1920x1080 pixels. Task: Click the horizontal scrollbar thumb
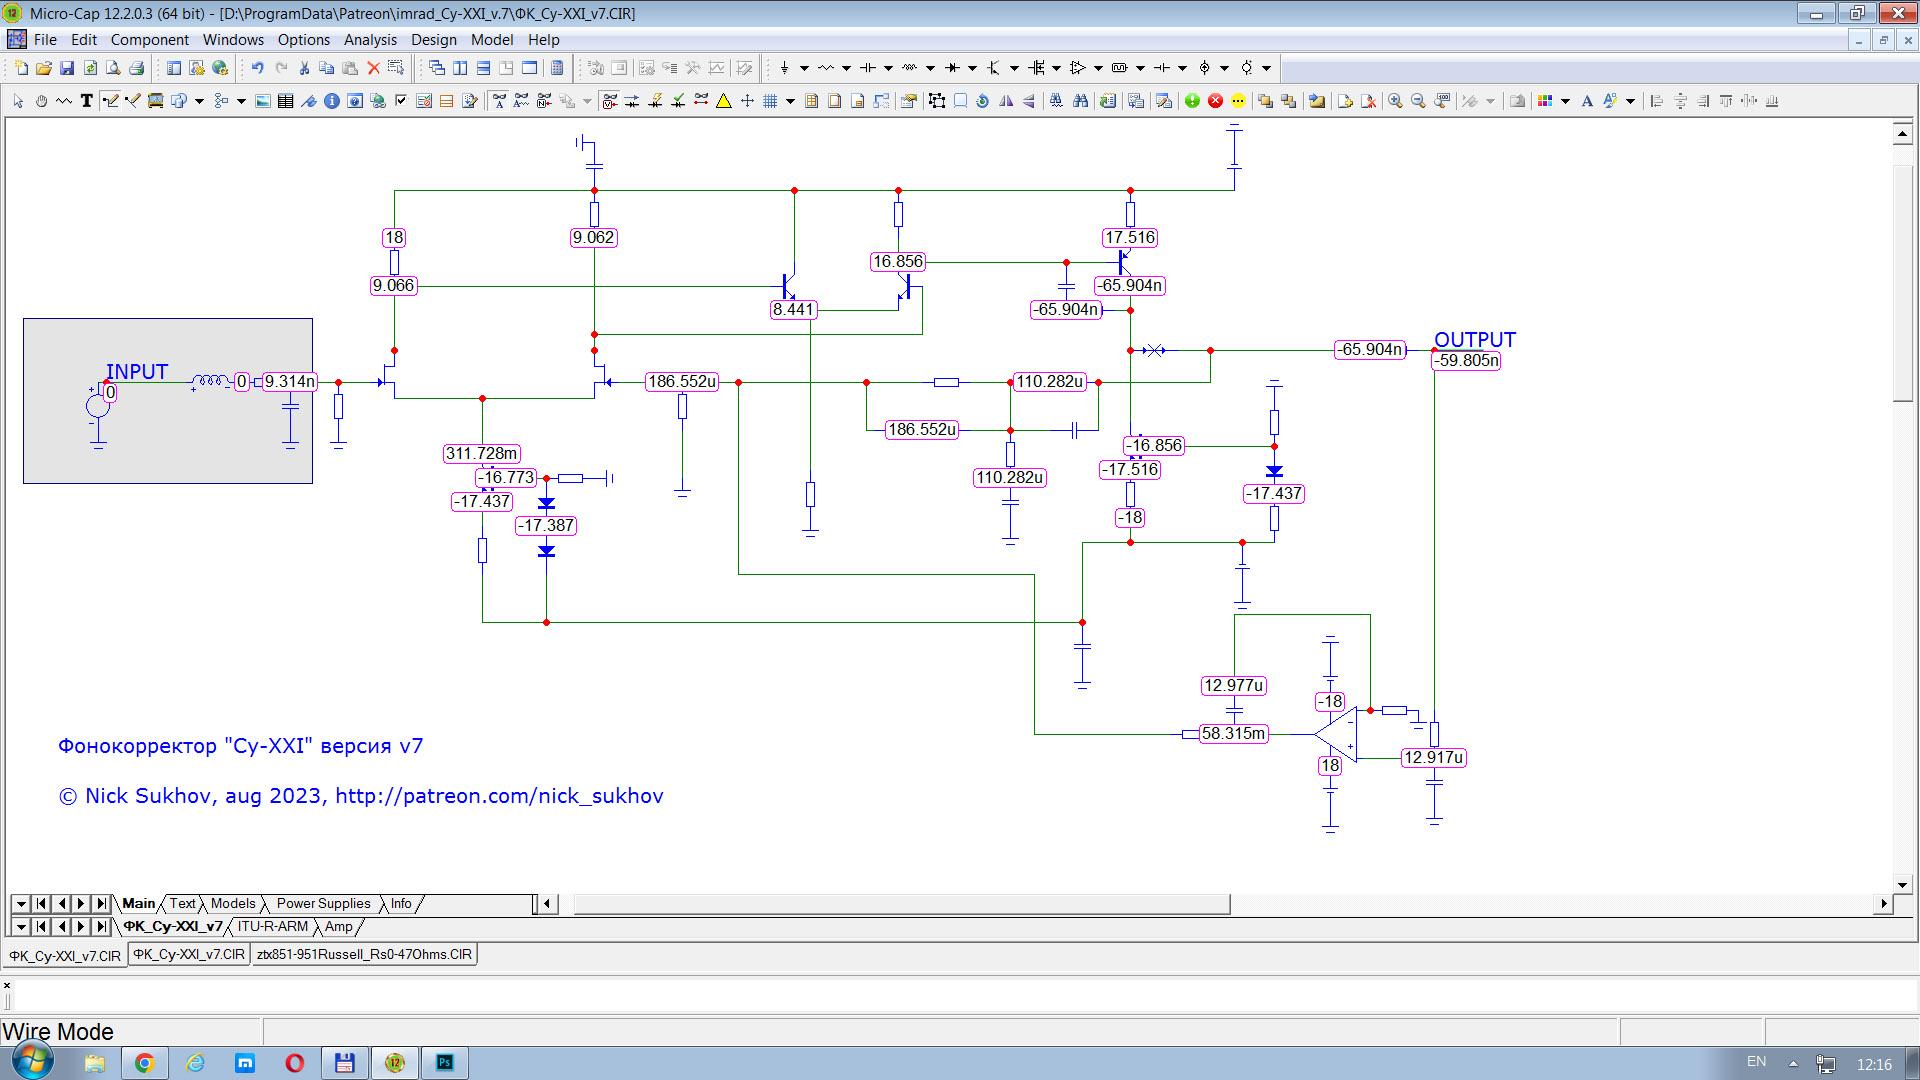click(900, 904)
